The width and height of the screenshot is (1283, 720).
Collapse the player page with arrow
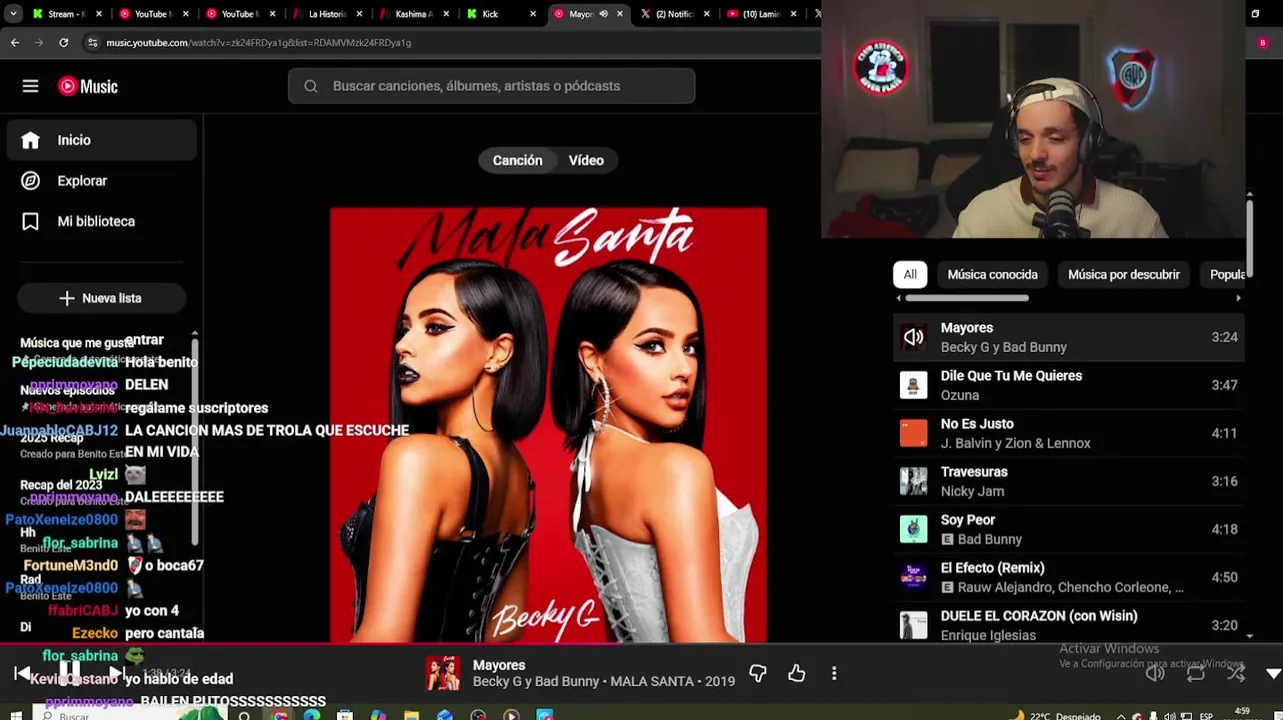point(1273,674)
